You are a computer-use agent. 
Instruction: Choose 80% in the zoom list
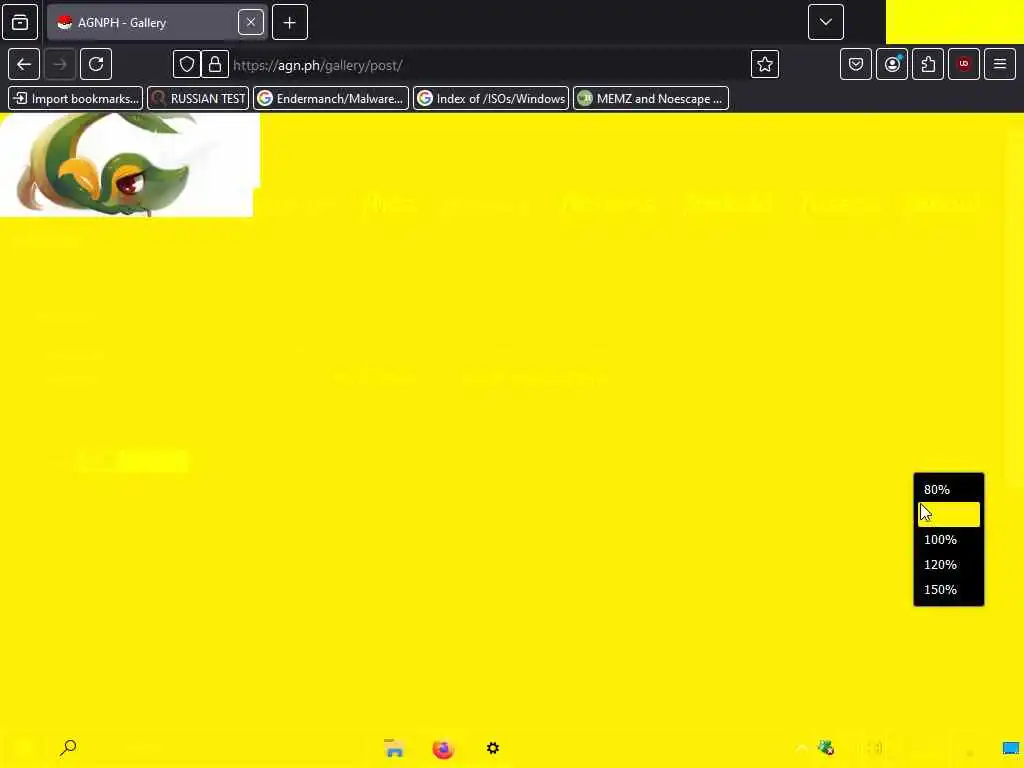tap(949, 489)
